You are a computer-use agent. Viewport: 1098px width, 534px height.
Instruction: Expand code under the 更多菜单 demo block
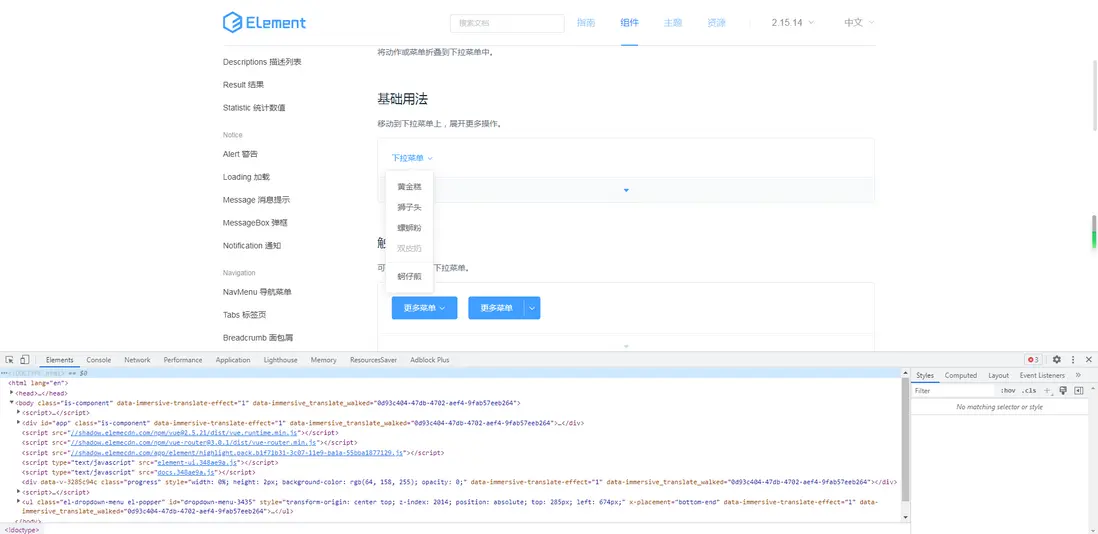[626, 346]
